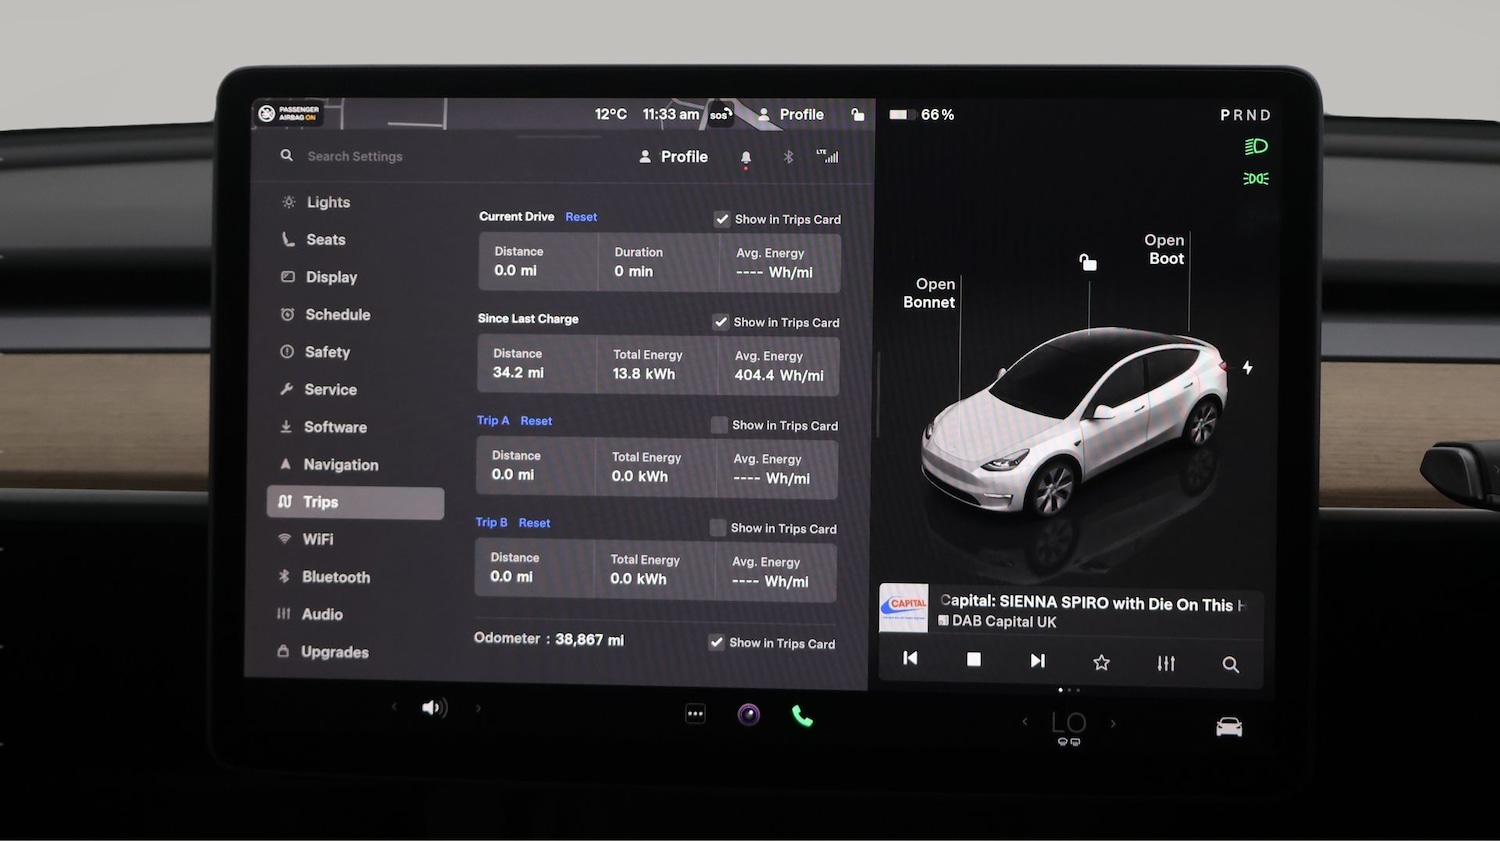Tap the chevron next to the volume icon

click(x=478, y=707)
